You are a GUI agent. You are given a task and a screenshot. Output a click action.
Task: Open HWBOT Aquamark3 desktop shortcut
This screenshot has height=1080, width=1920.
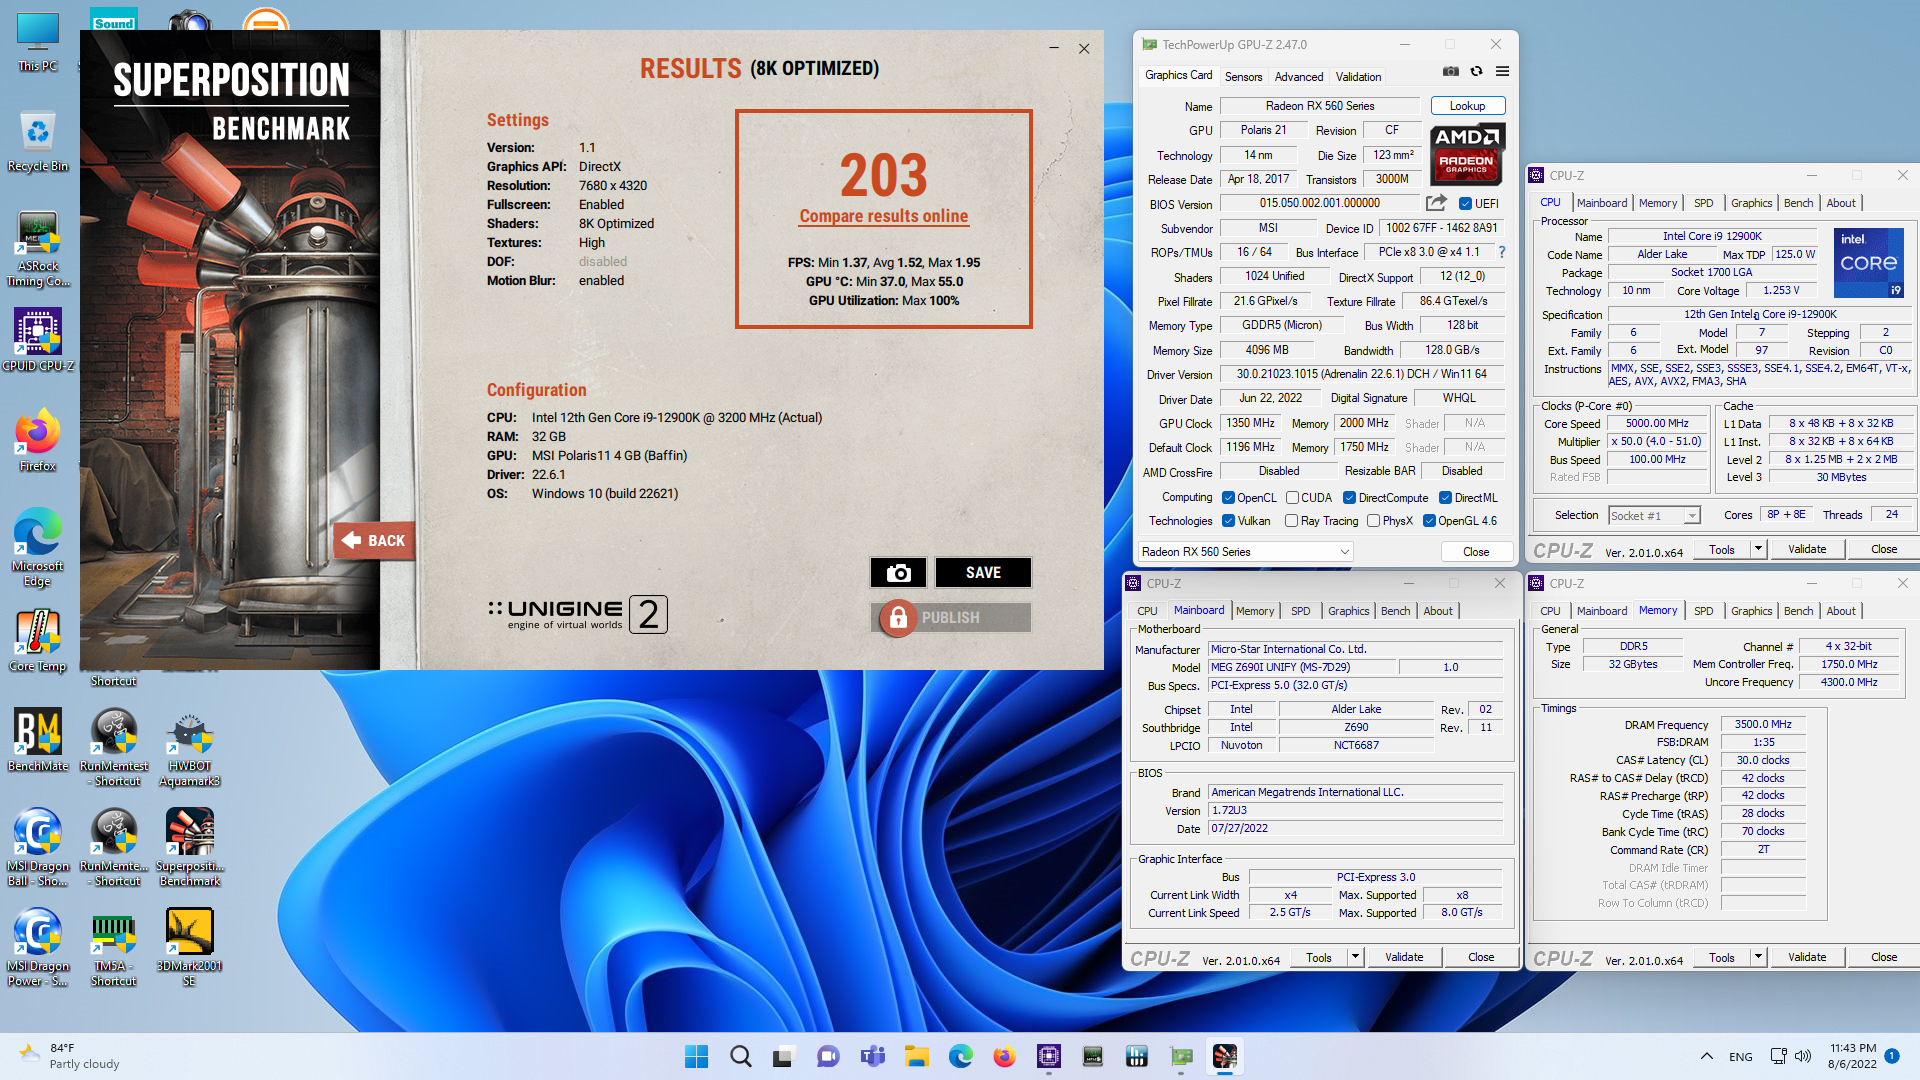point(190,747)
